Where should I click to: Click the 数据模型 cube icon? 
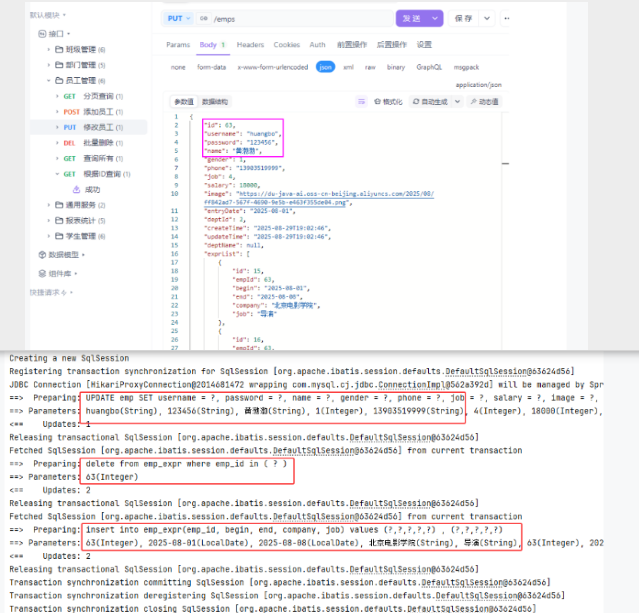point(41,255)
